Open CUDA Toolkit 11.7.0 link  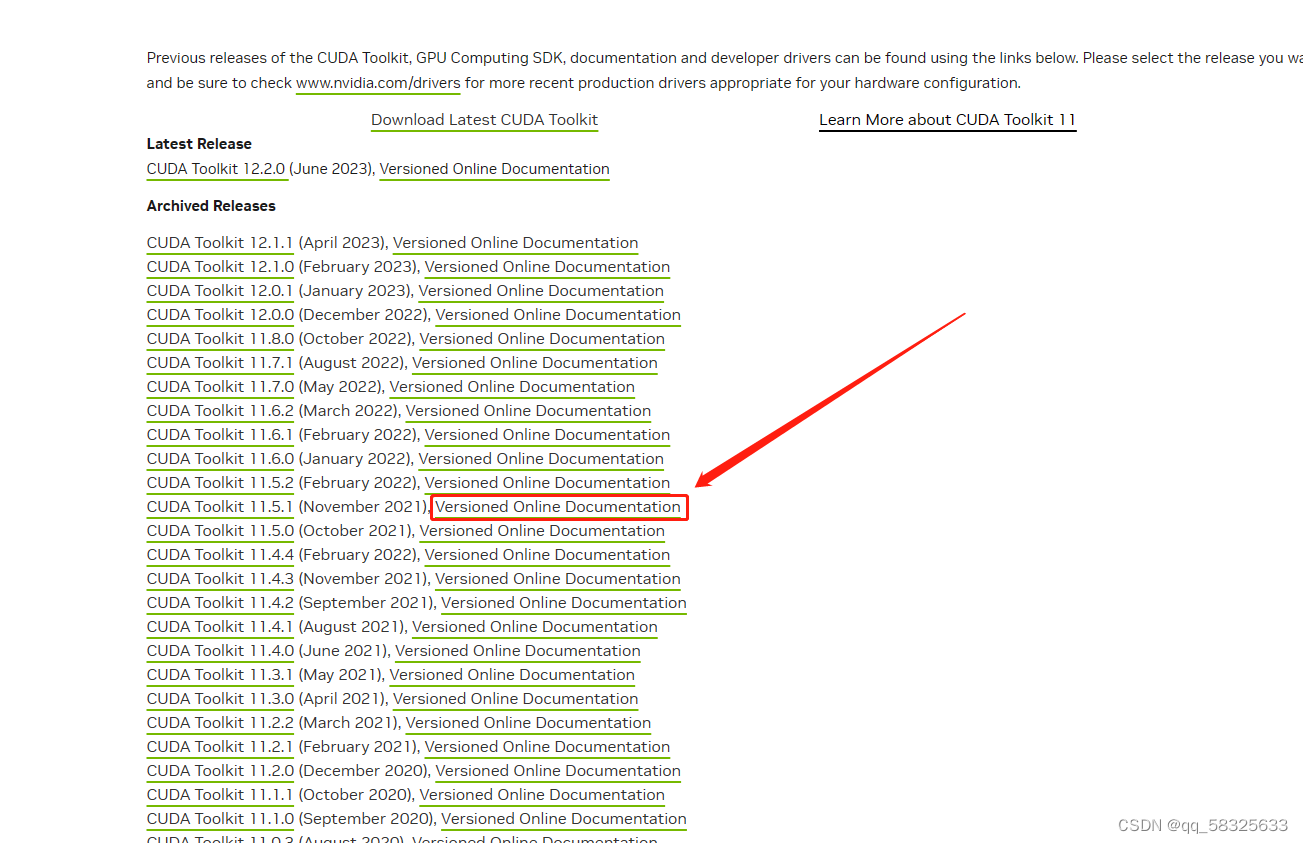click(220, 387)
